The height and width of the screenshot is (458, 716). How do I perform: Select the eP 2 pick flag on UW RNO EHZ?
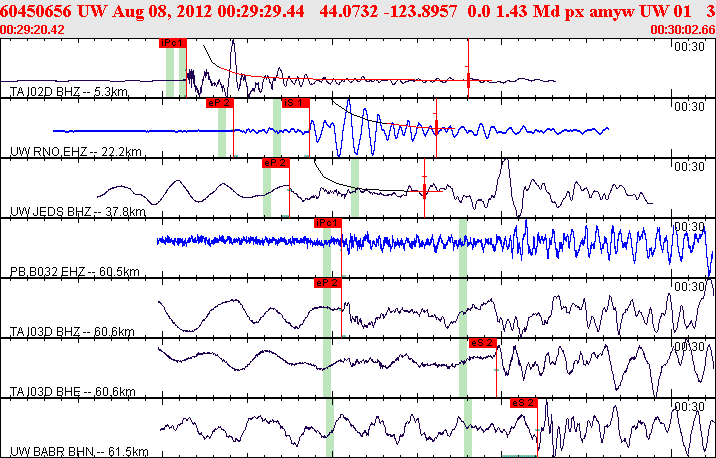tap(220, 103)
